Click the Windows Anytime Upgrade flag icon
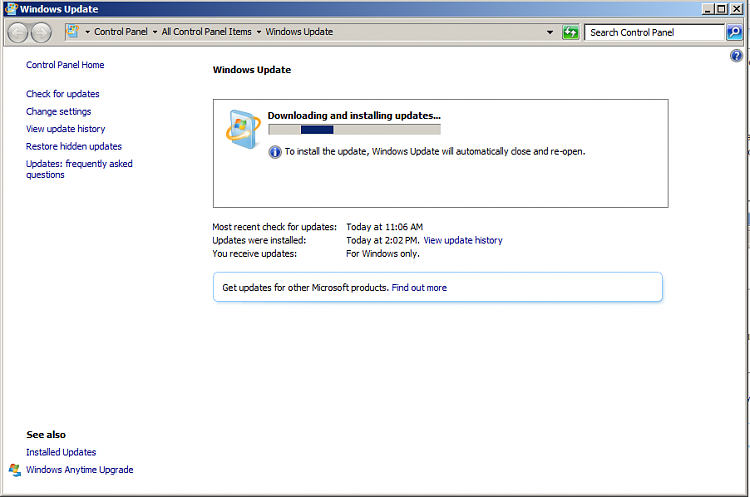 [x=15, y=470]
